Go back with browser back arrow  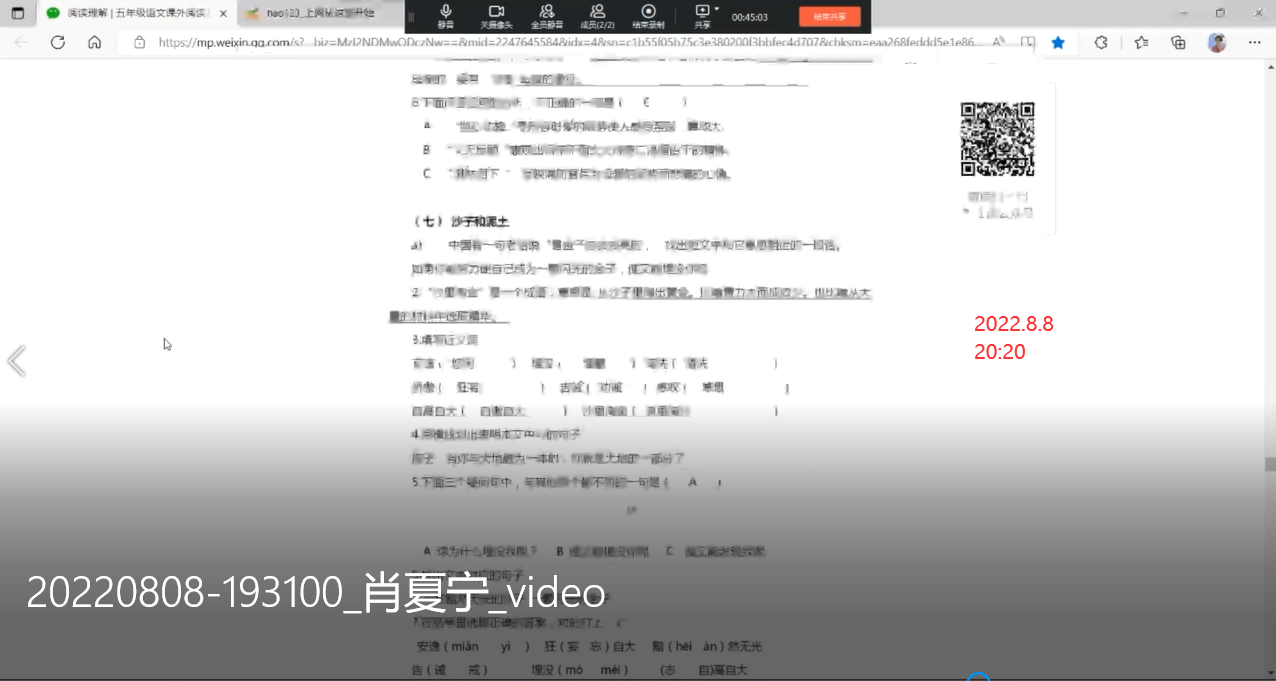22,42
